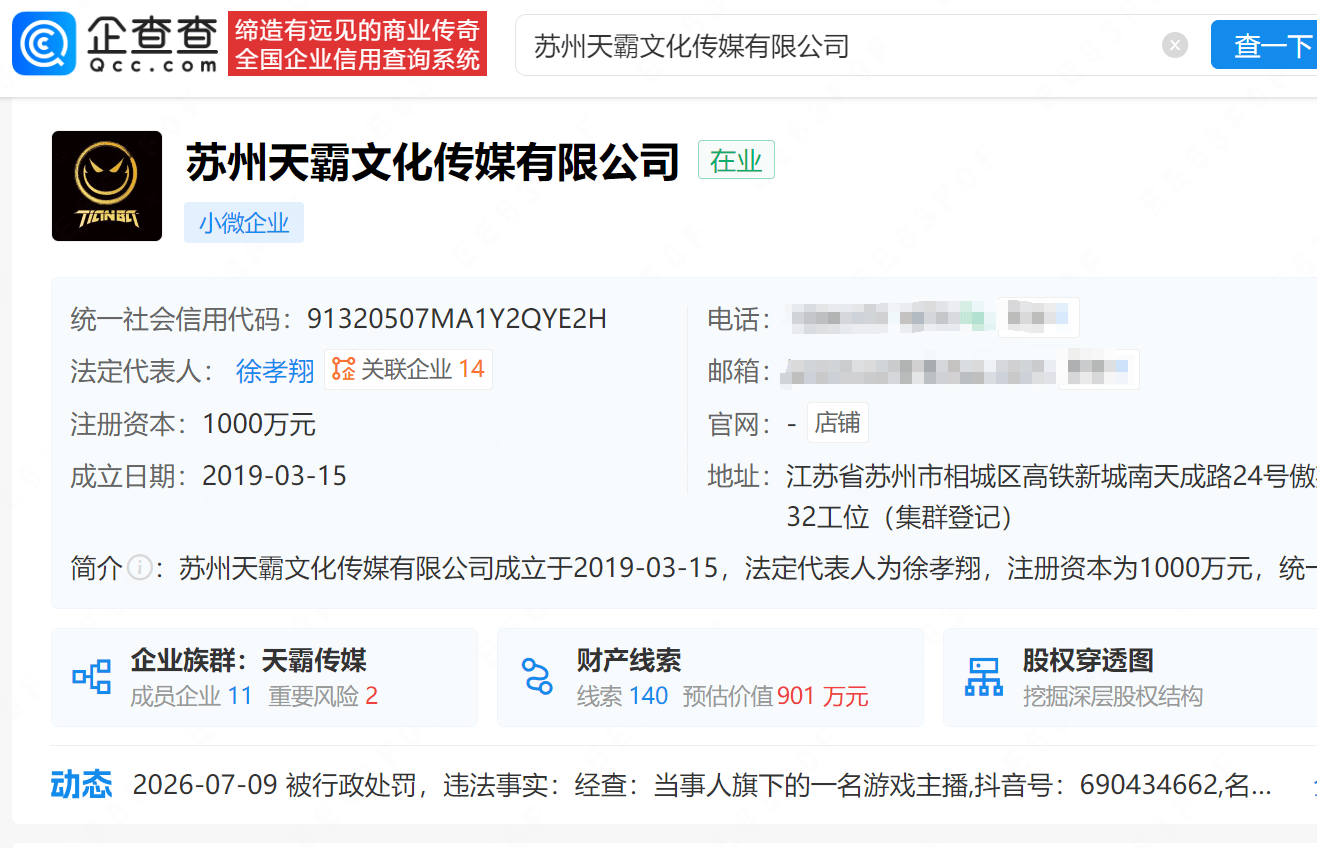Image resolution: width=1317 pixels, height=848 pixels.
Task: Click the Qcc.com logo icon
Action: [44, 44]
